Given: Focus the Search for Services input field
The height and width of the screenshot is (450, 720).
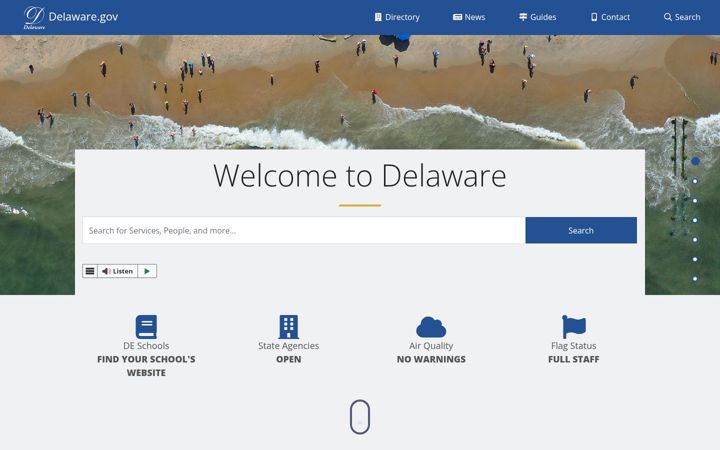Looking at the screenshot, I should point(304,230).
